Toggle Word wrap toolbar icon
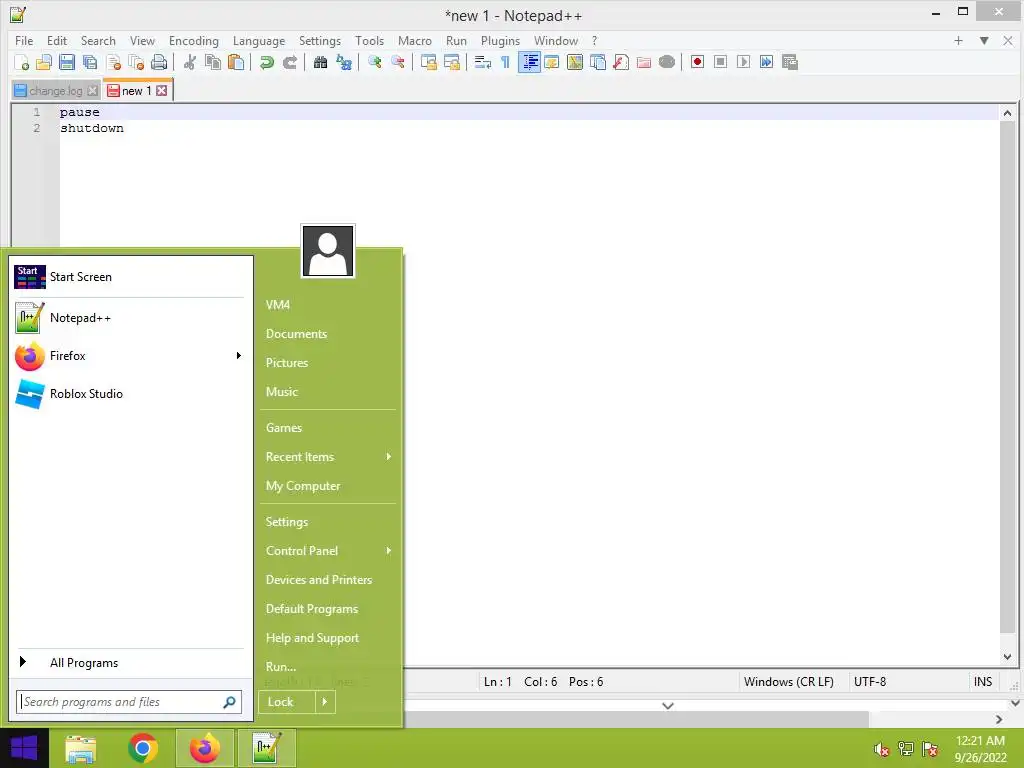1024x768 pixels. coord(483,62)
